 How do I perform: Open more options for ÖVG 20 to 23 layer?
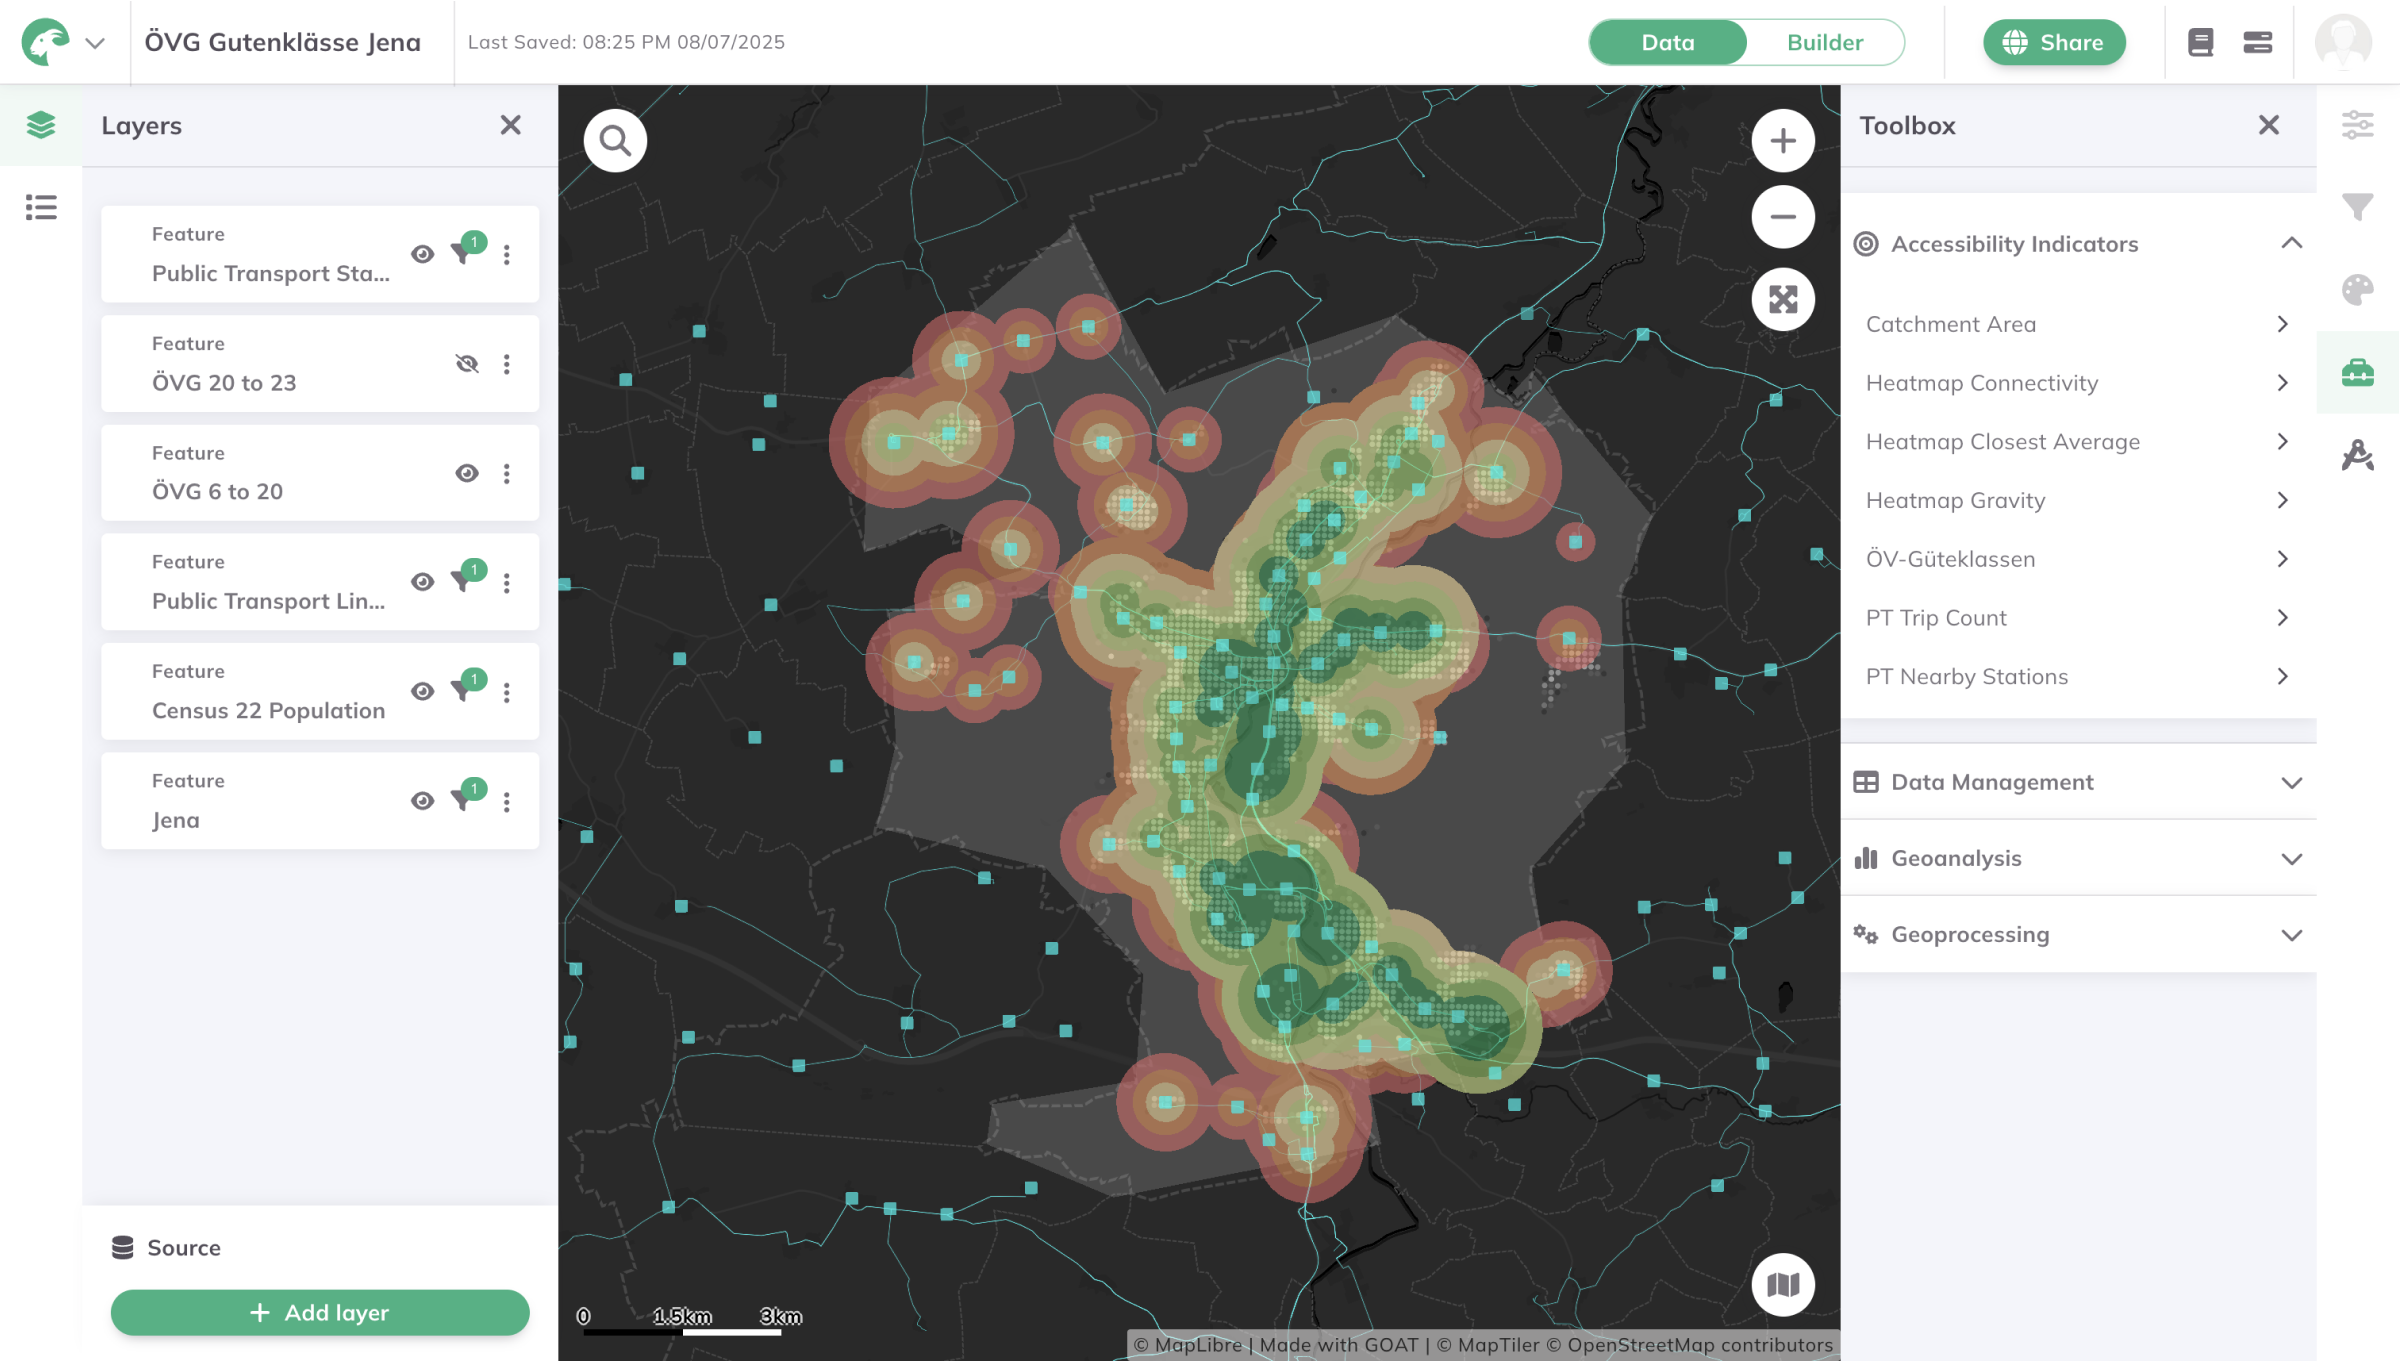point(507,364)
